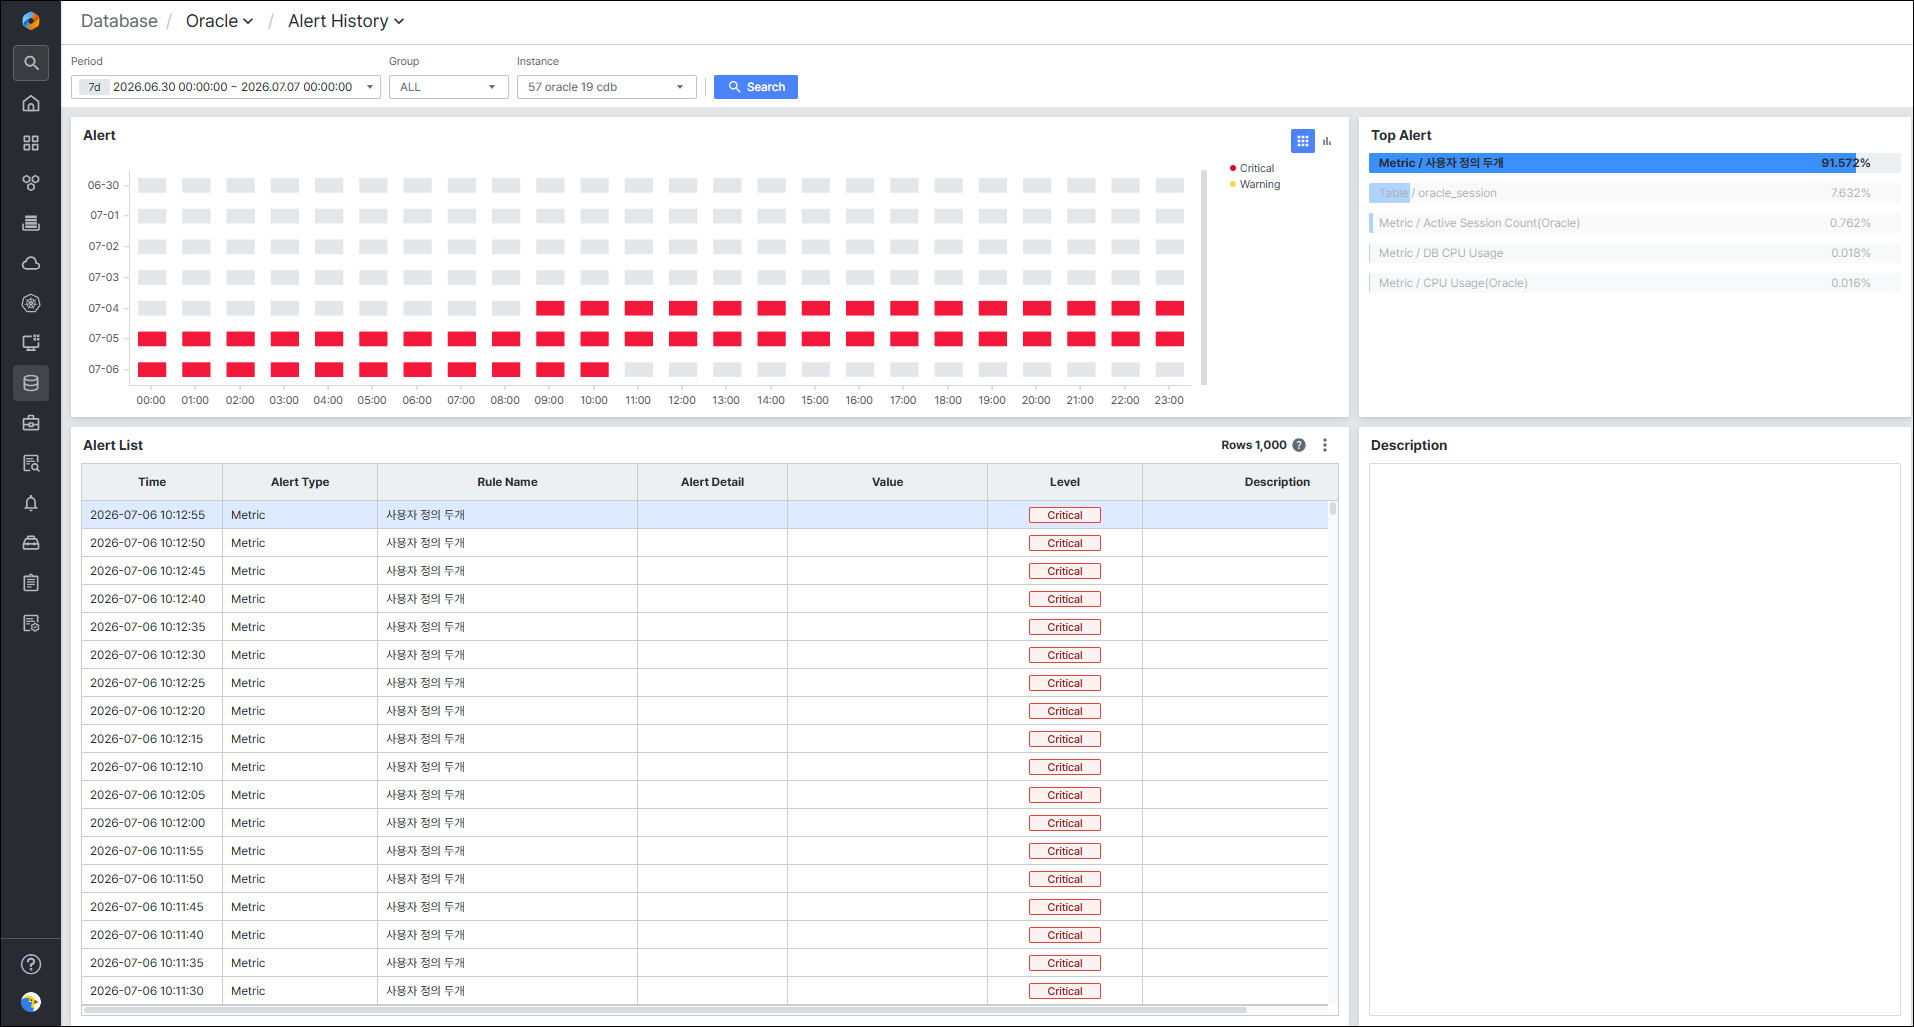The image size is (1914, 1027).
Task: Open the clipboard report icon in sidebar
Action: click(x=31, y=583)
